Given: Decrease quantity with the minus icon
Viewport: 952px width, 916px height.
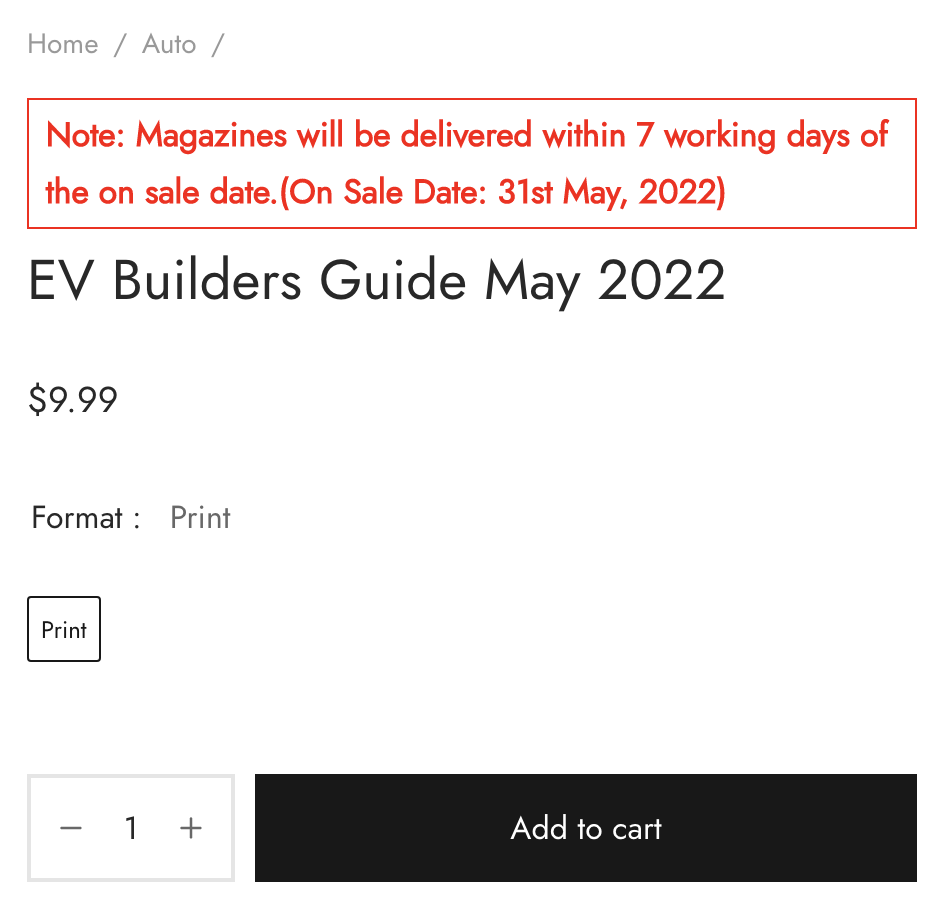Looking at the screenshot, I should click(x=71, y=828).
